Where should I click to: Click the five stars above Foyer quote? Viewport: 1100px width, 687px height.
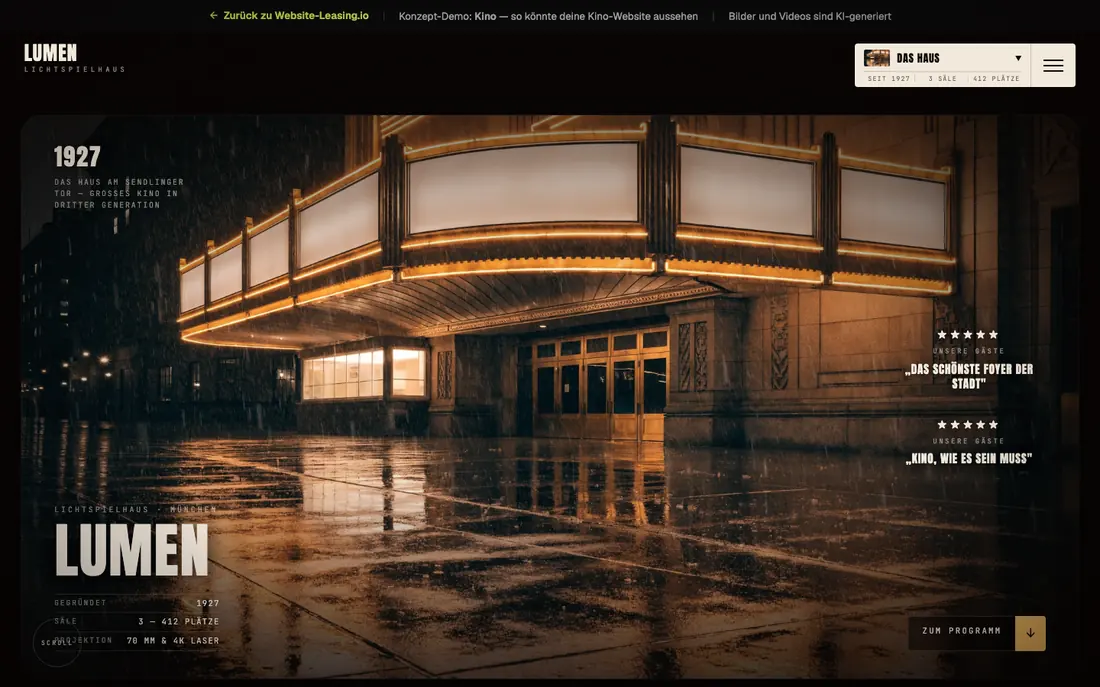point(968,335)
